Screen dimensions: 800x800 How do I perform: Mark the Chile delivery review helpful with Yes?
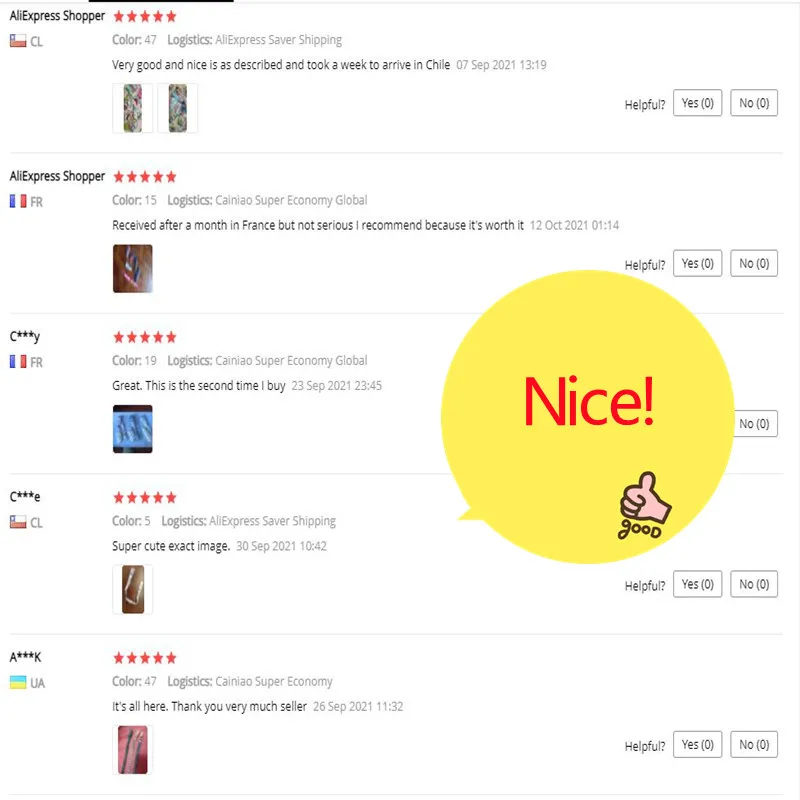[697, 103]
